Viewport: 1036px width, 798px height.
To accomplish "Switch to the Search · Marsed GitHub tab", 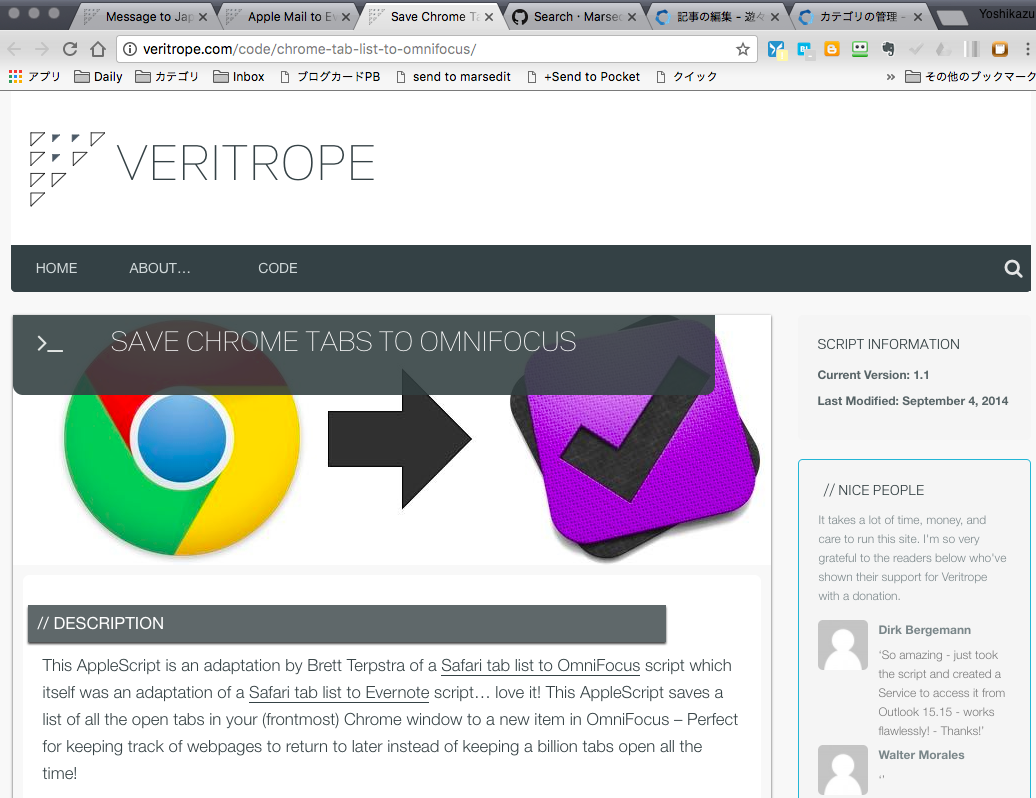I will pyautogui.click(x=571, y=17).
